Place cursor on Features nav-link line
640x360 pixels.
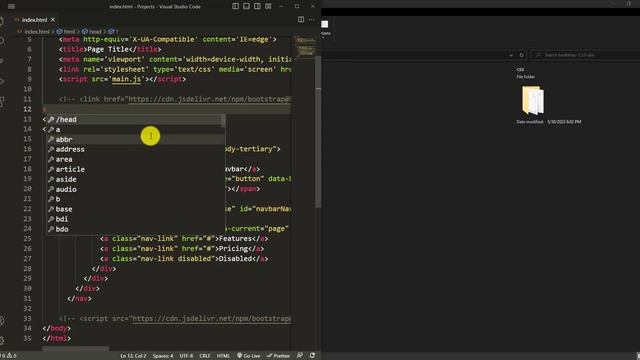[x=184, y=239]
